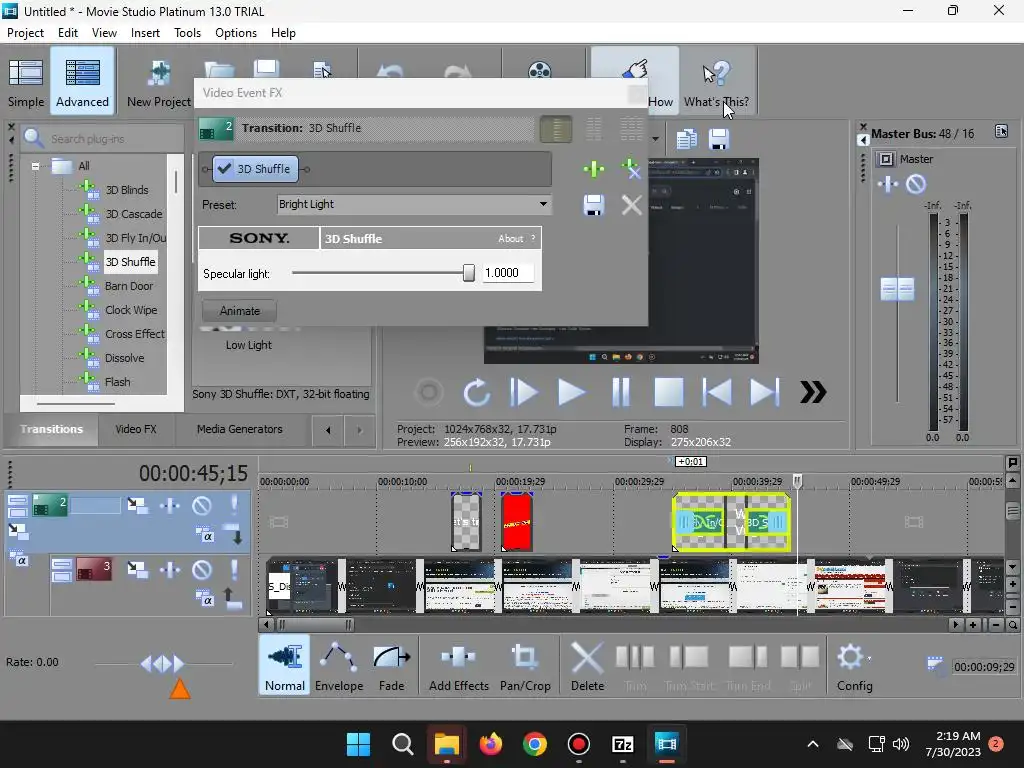
Task: Click Play From Start button
Action: point(524,392)
